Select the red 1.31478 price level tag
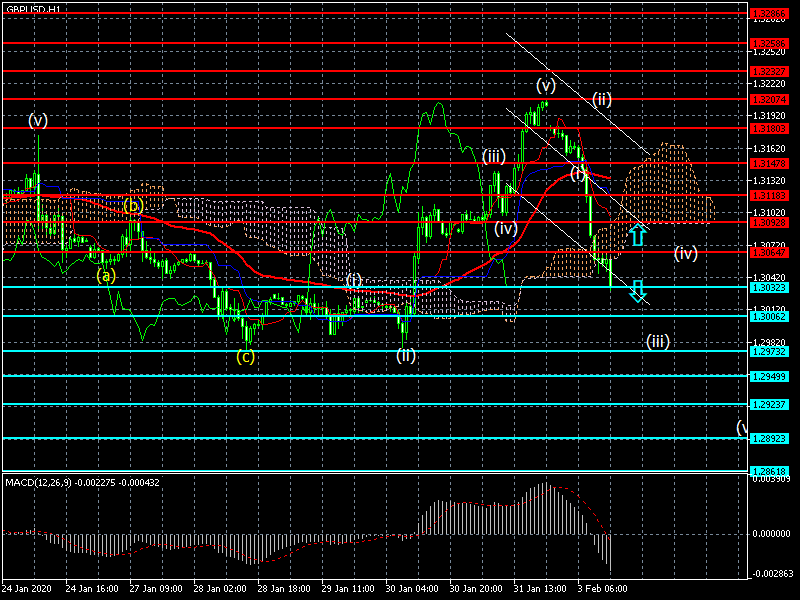 [x=769, y=164]
